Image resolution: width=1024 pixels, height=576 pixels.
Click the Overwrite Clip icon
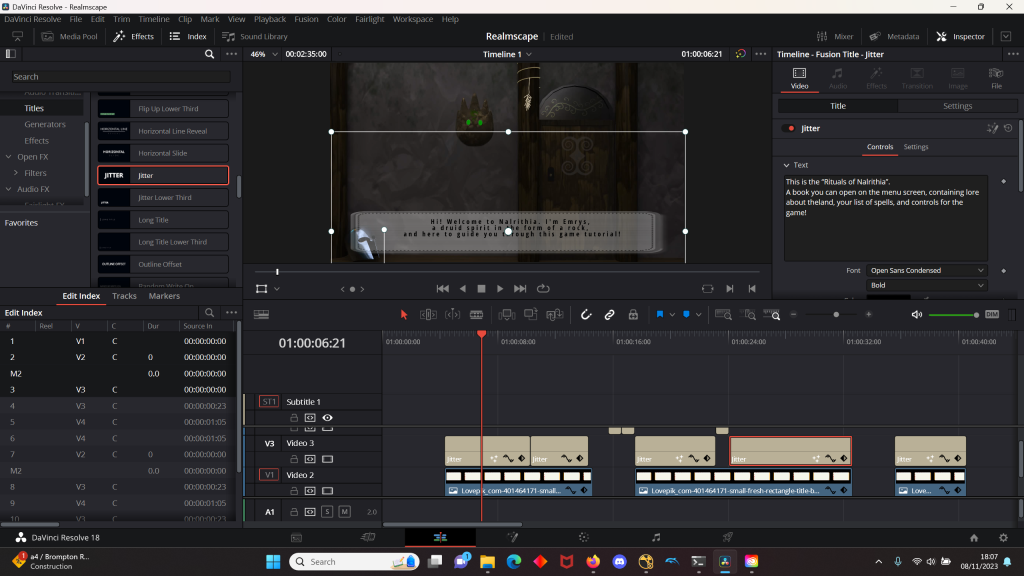click(530, 315)
